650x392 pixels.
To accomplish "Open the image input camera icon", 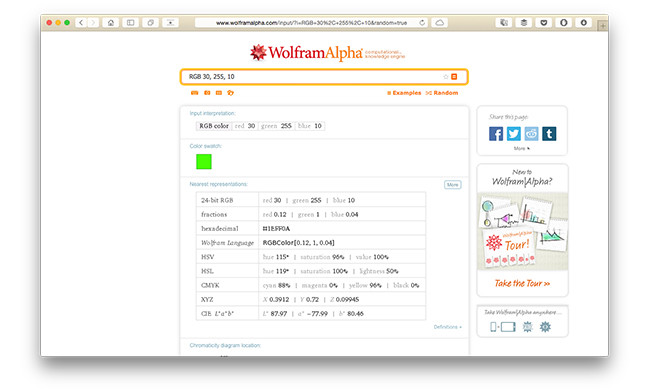I will tap(207, 93).
